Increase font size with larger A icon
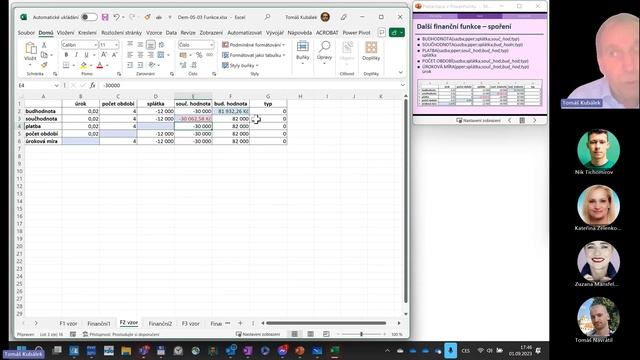The height and width of the screenshot is (360, 640). click(x=104, y=55)
